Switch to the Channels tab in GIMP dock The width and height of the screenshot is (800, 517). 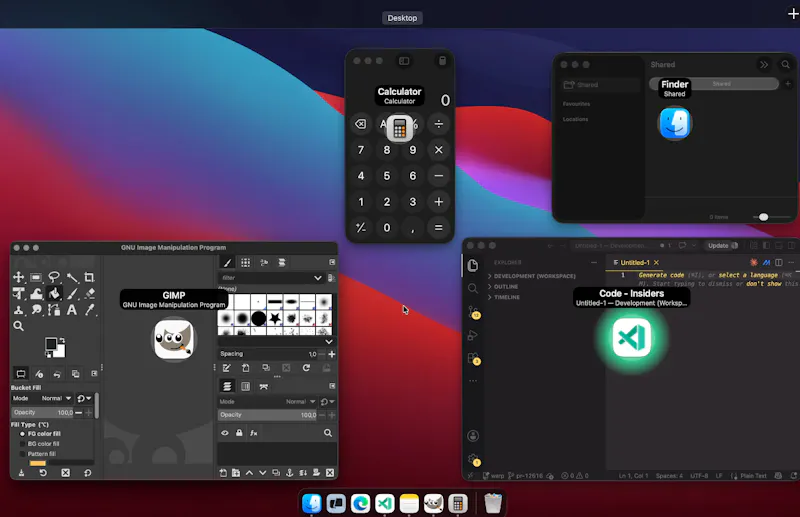[245, 386]
